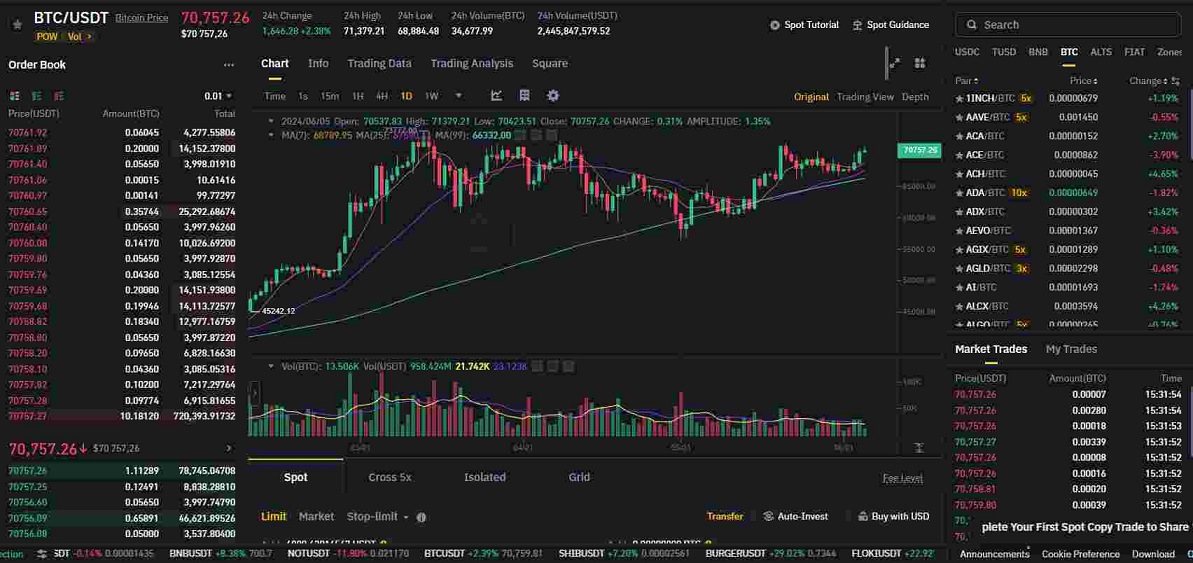
Task: Click the Stop-limit info icon
Action: (x=422, y=517)
